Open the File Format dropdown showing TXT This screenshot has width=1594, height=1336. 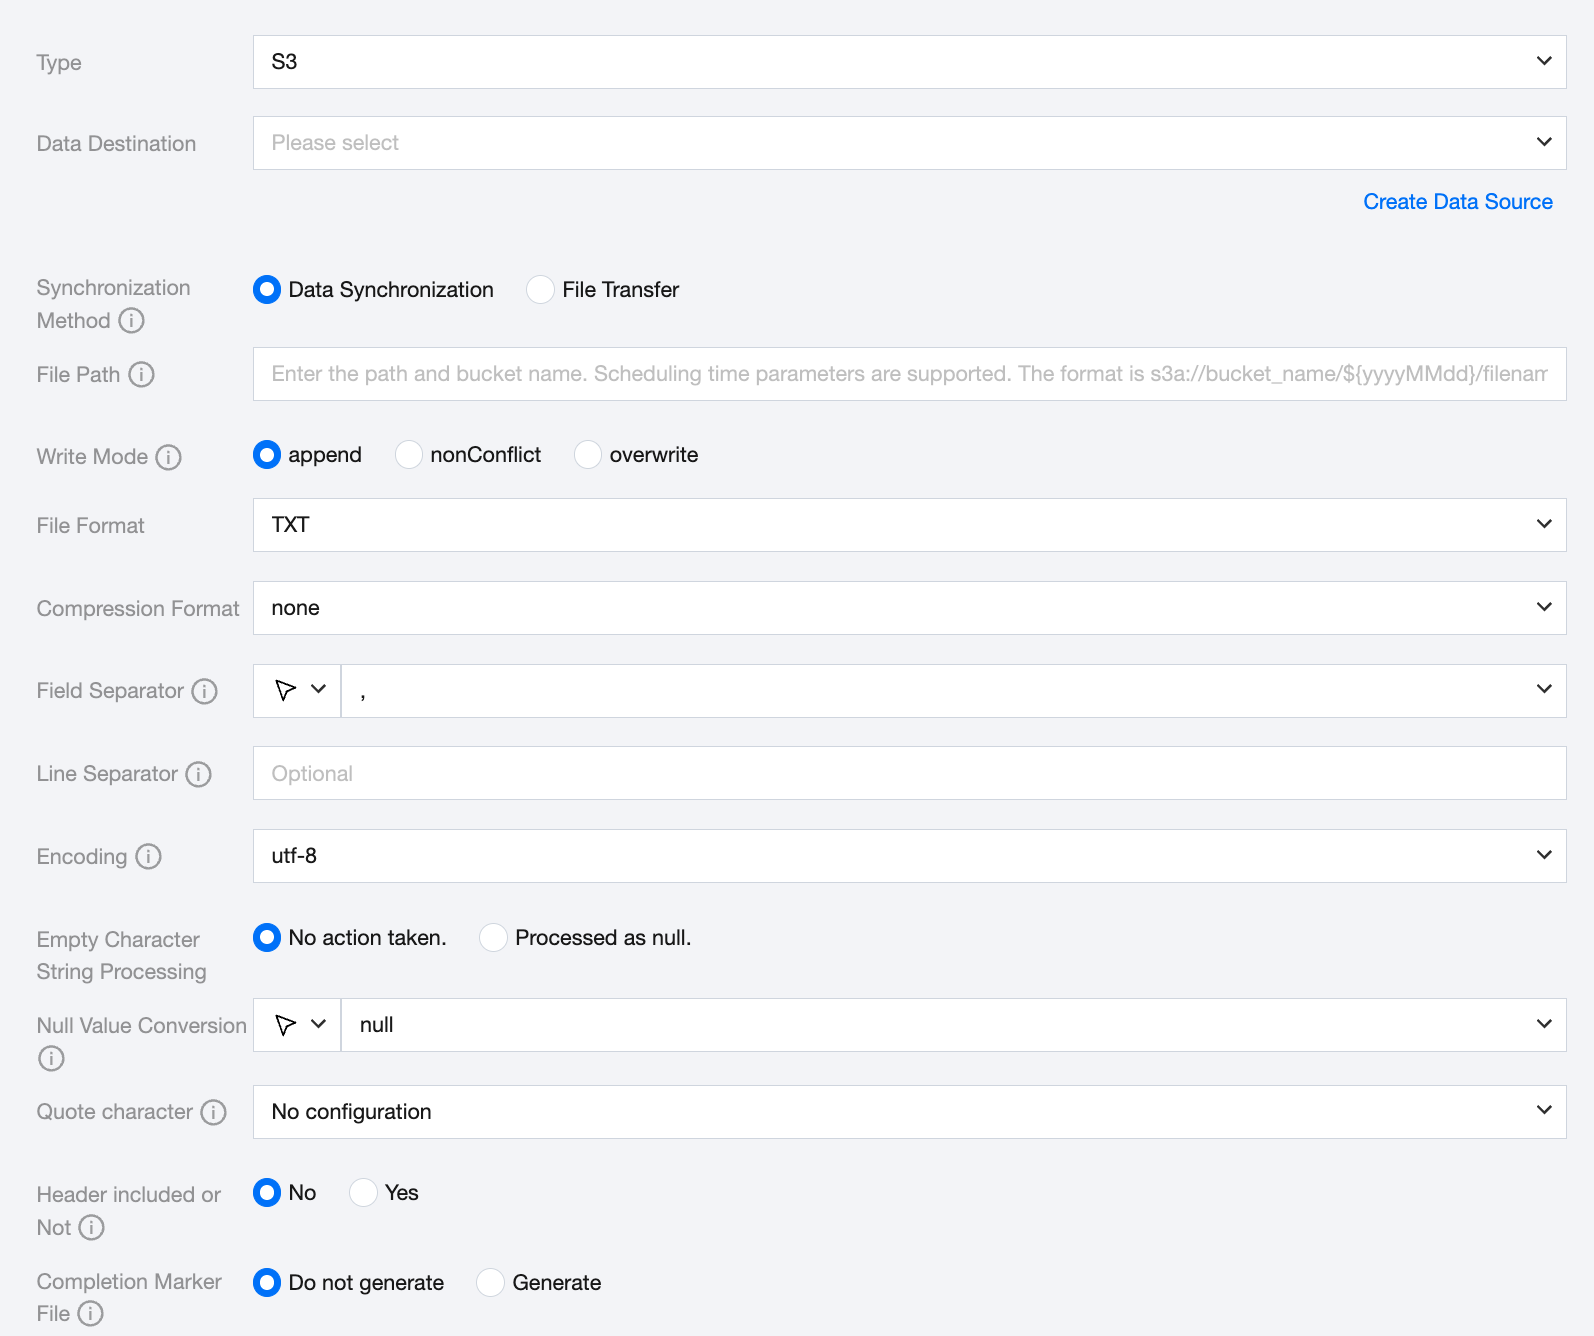[908, 525]
